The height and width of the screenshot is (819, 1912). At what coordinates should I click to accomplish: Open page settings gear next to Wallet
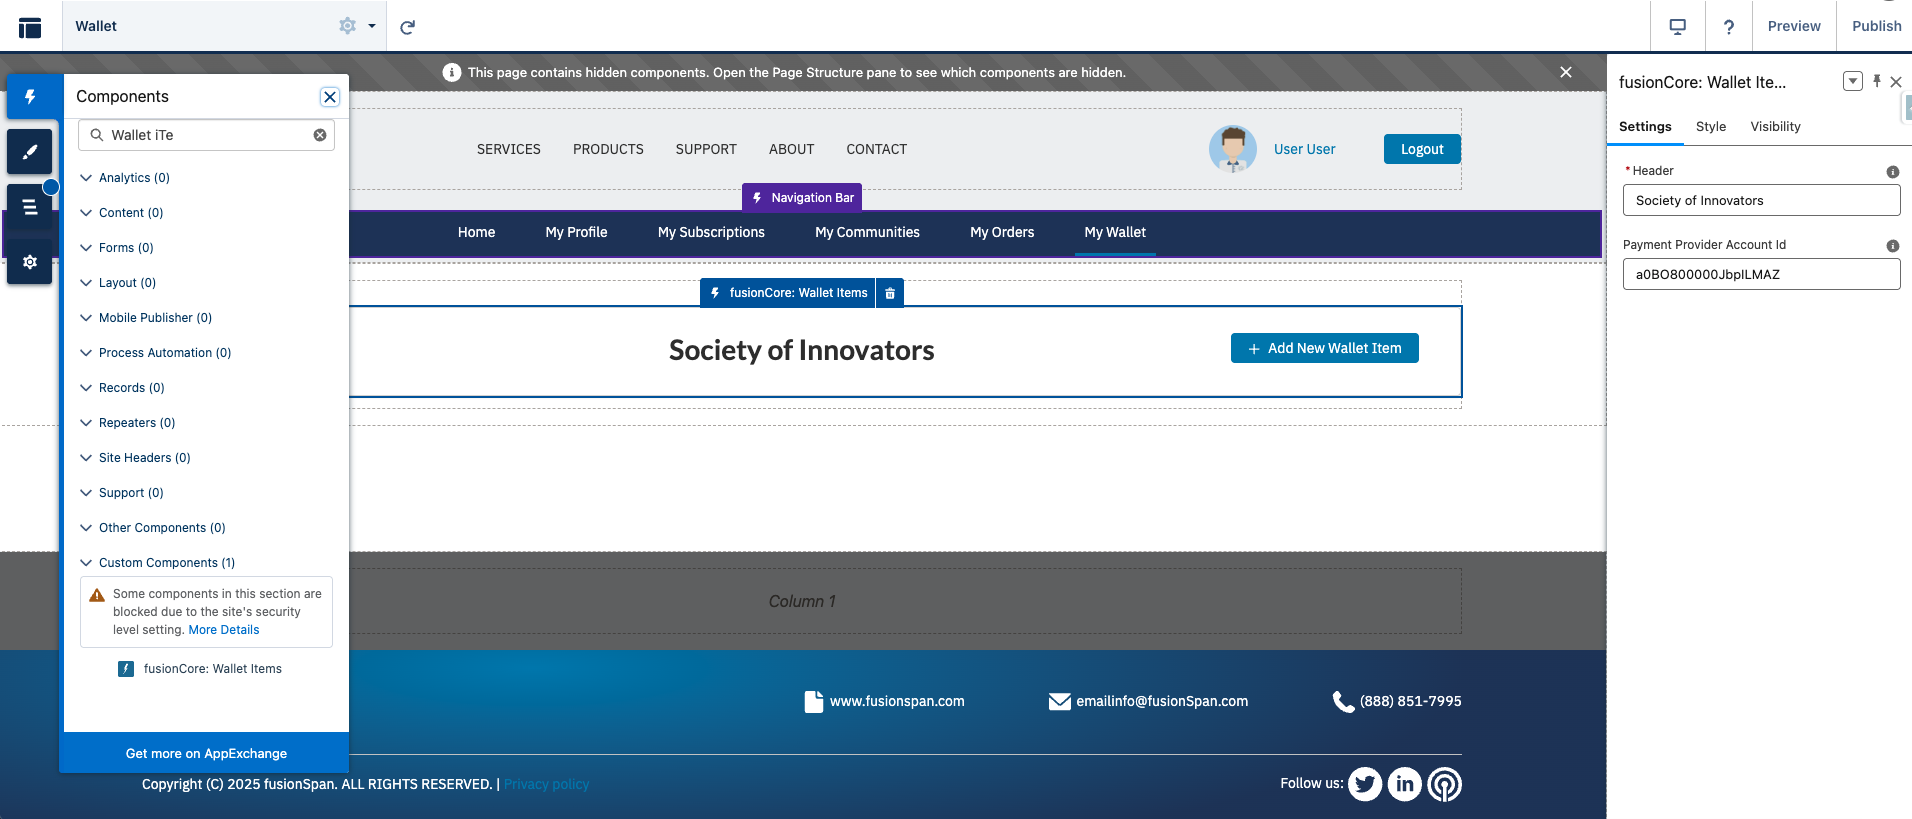click(347, 26)
